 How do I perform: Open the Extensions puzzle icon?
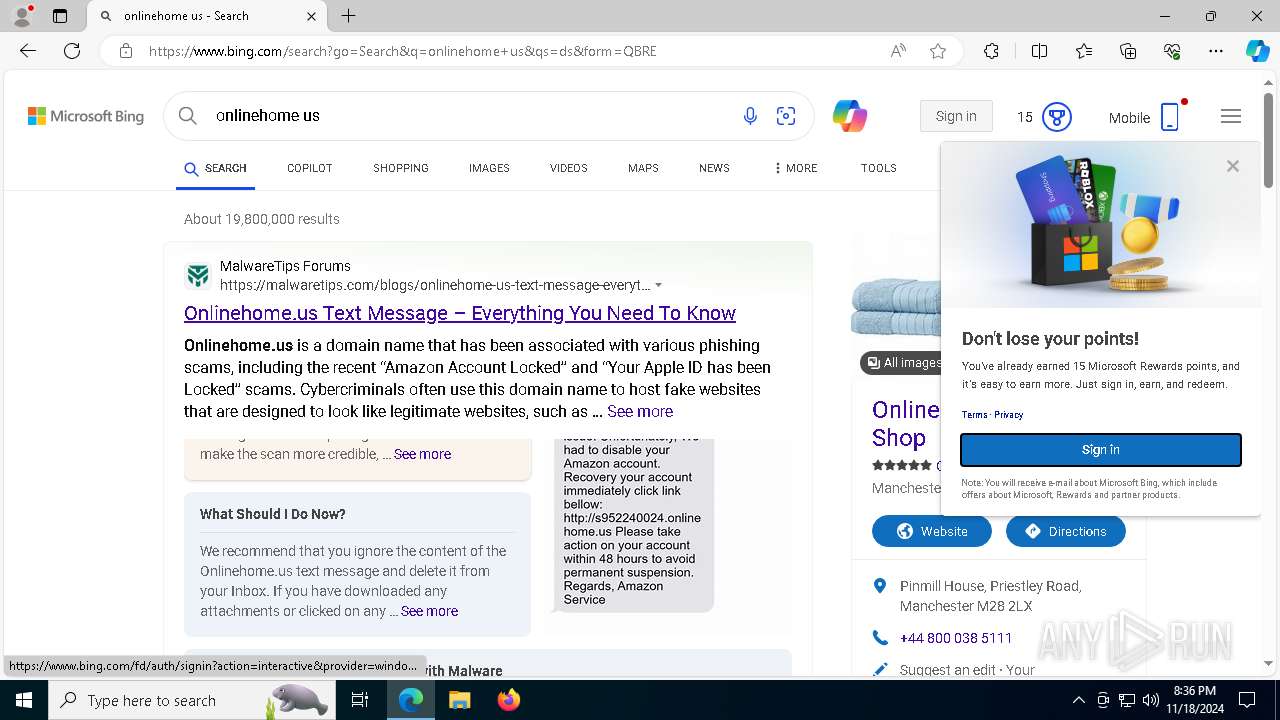point(991,51)
